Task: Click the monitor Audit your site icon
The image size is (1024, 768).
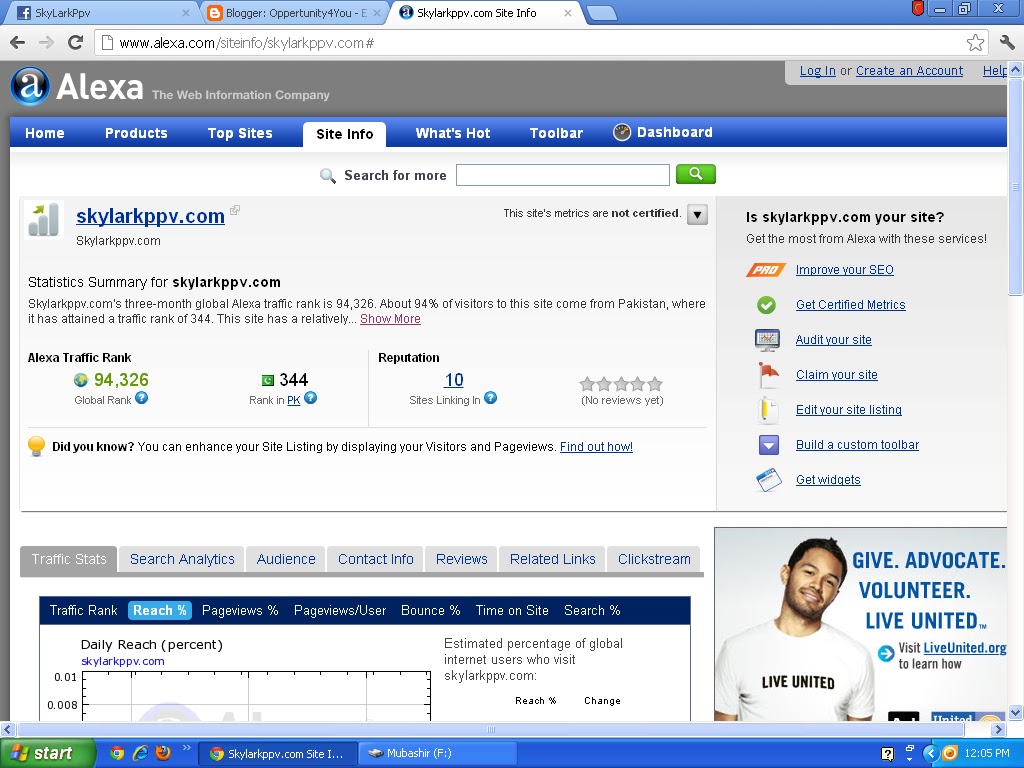Action: tap(767, 340)
